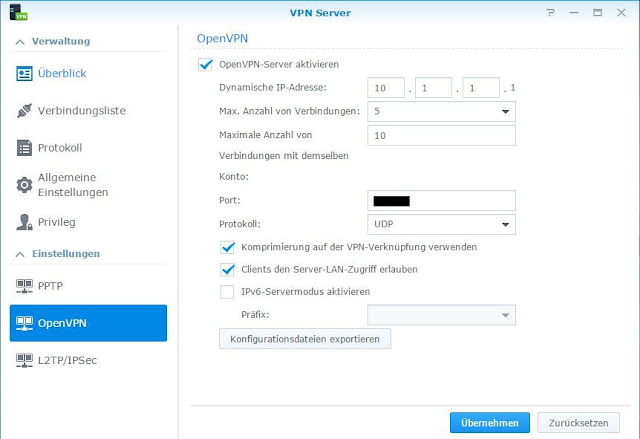The width and height of the screenshot is (640, 439).
Task: Click first IP octet field containing 10
Action: (x=386, y=88)
